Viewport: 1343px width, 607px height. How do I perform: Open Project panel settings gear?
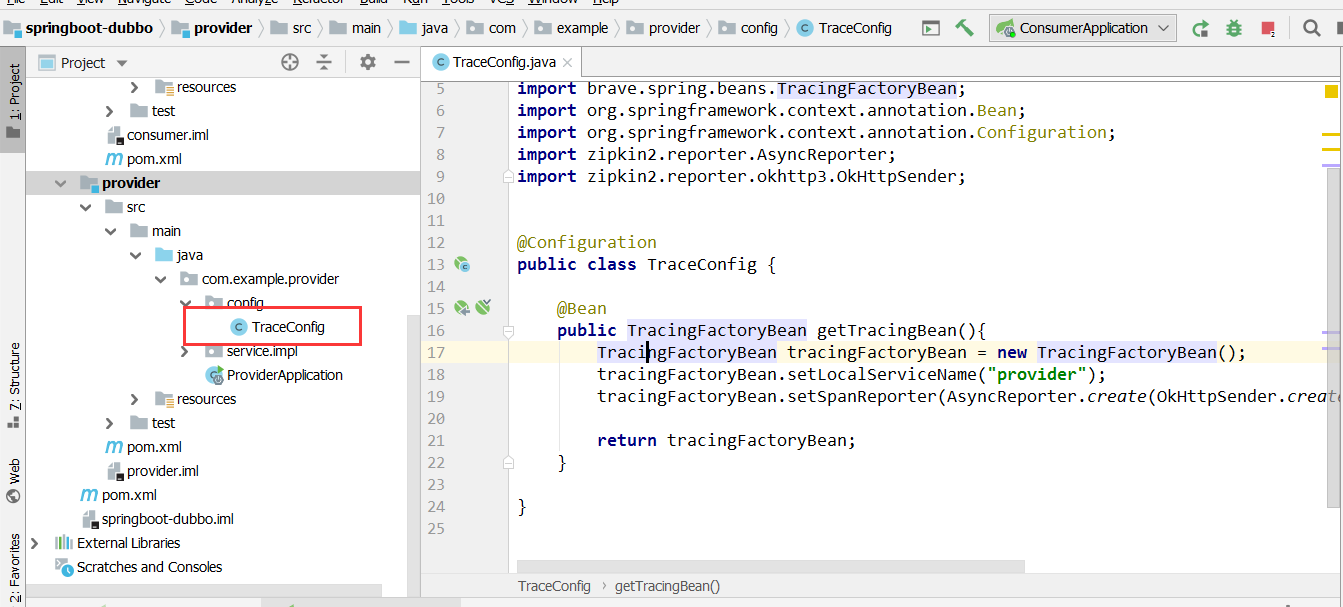368,62
